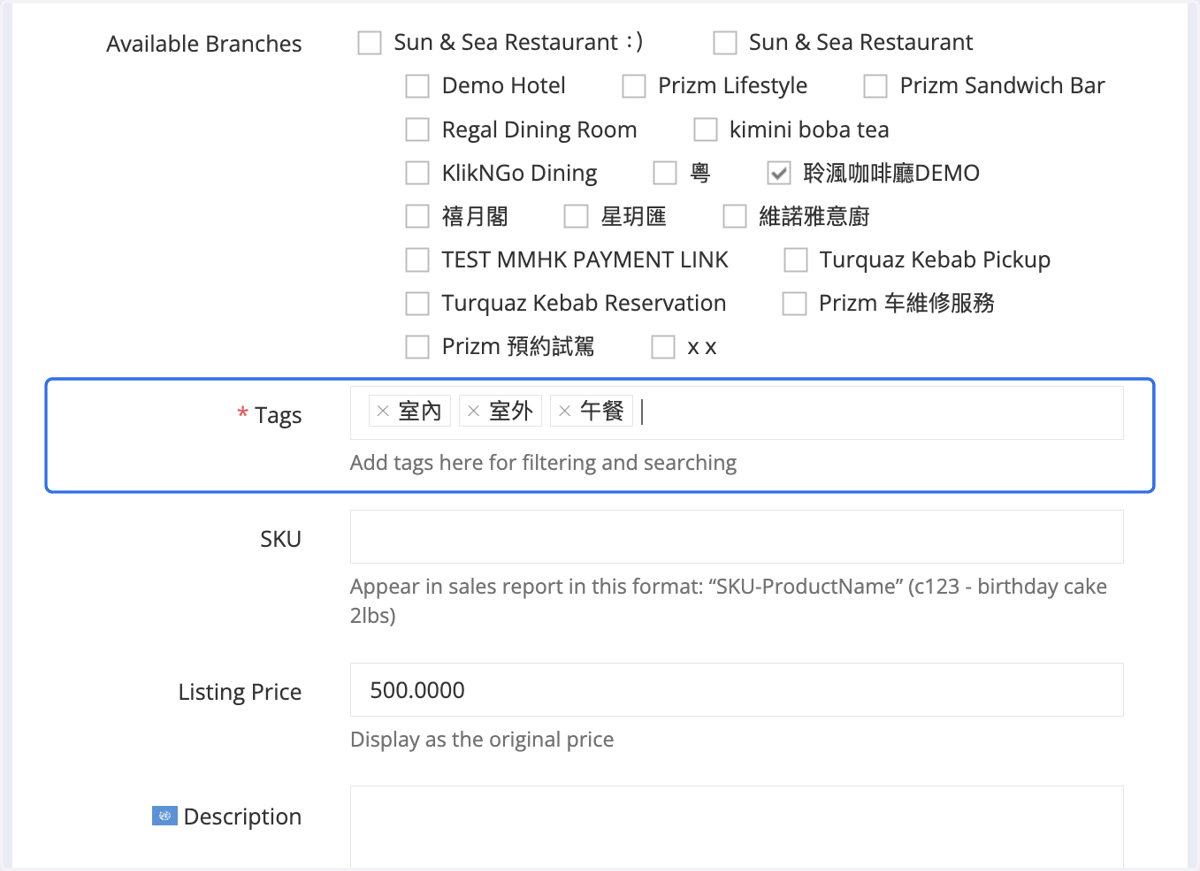This screenshot has height=871, width=1200.
Task: Enable the 維諾雅意廚 branch
Action: tap(735, 216)
